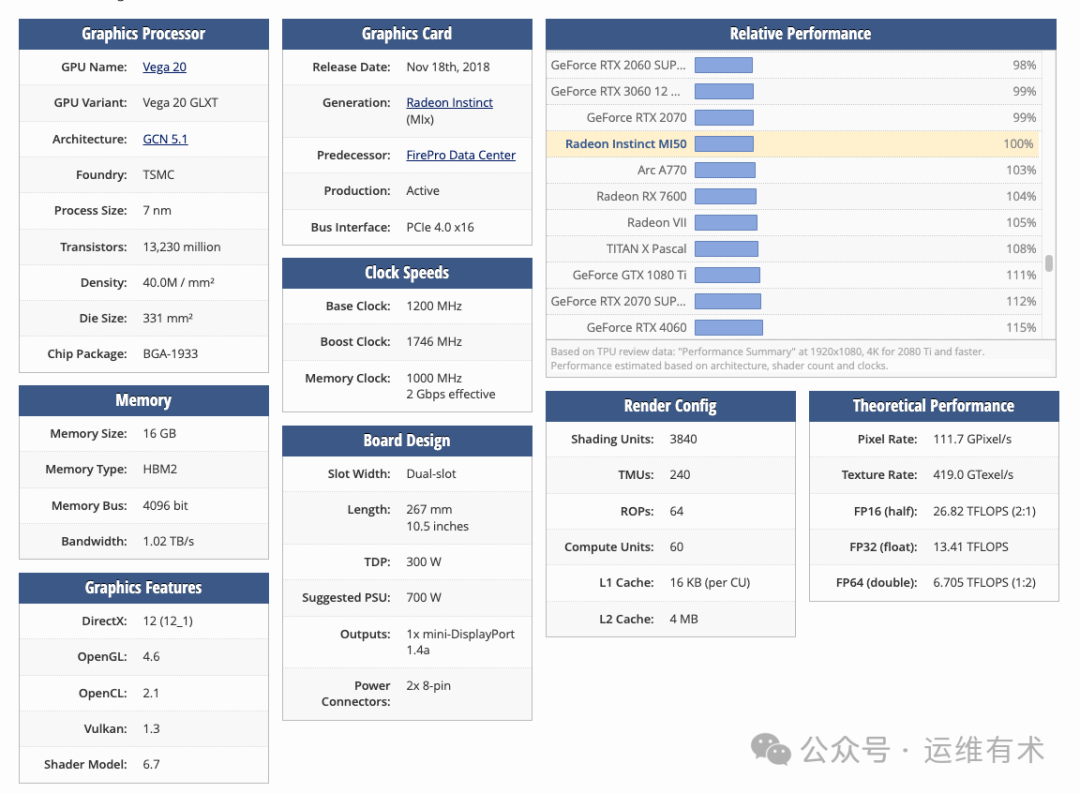Viewport: 1080px width, 793px height.
Task: Click the TSMC foundry value
Action: [x=158, y=174]
